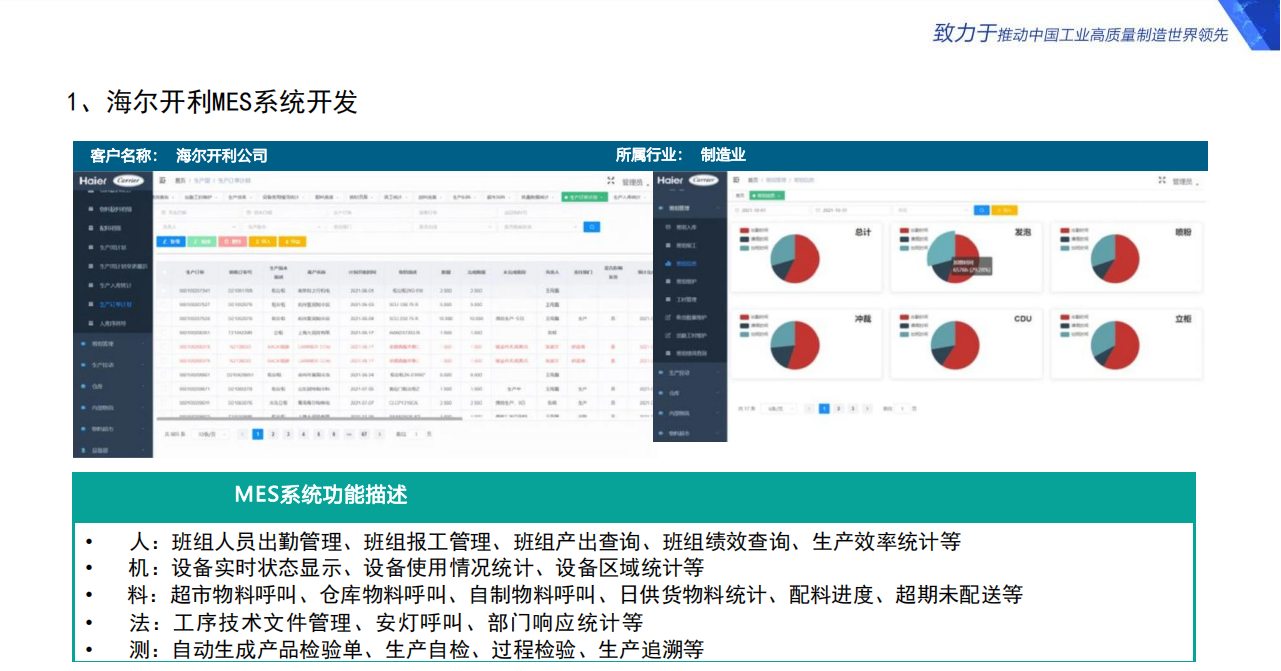Screen dimensions: 1281x671
Task: Tick checkbox of the SCU 250 75 R row
Action: 164,319
